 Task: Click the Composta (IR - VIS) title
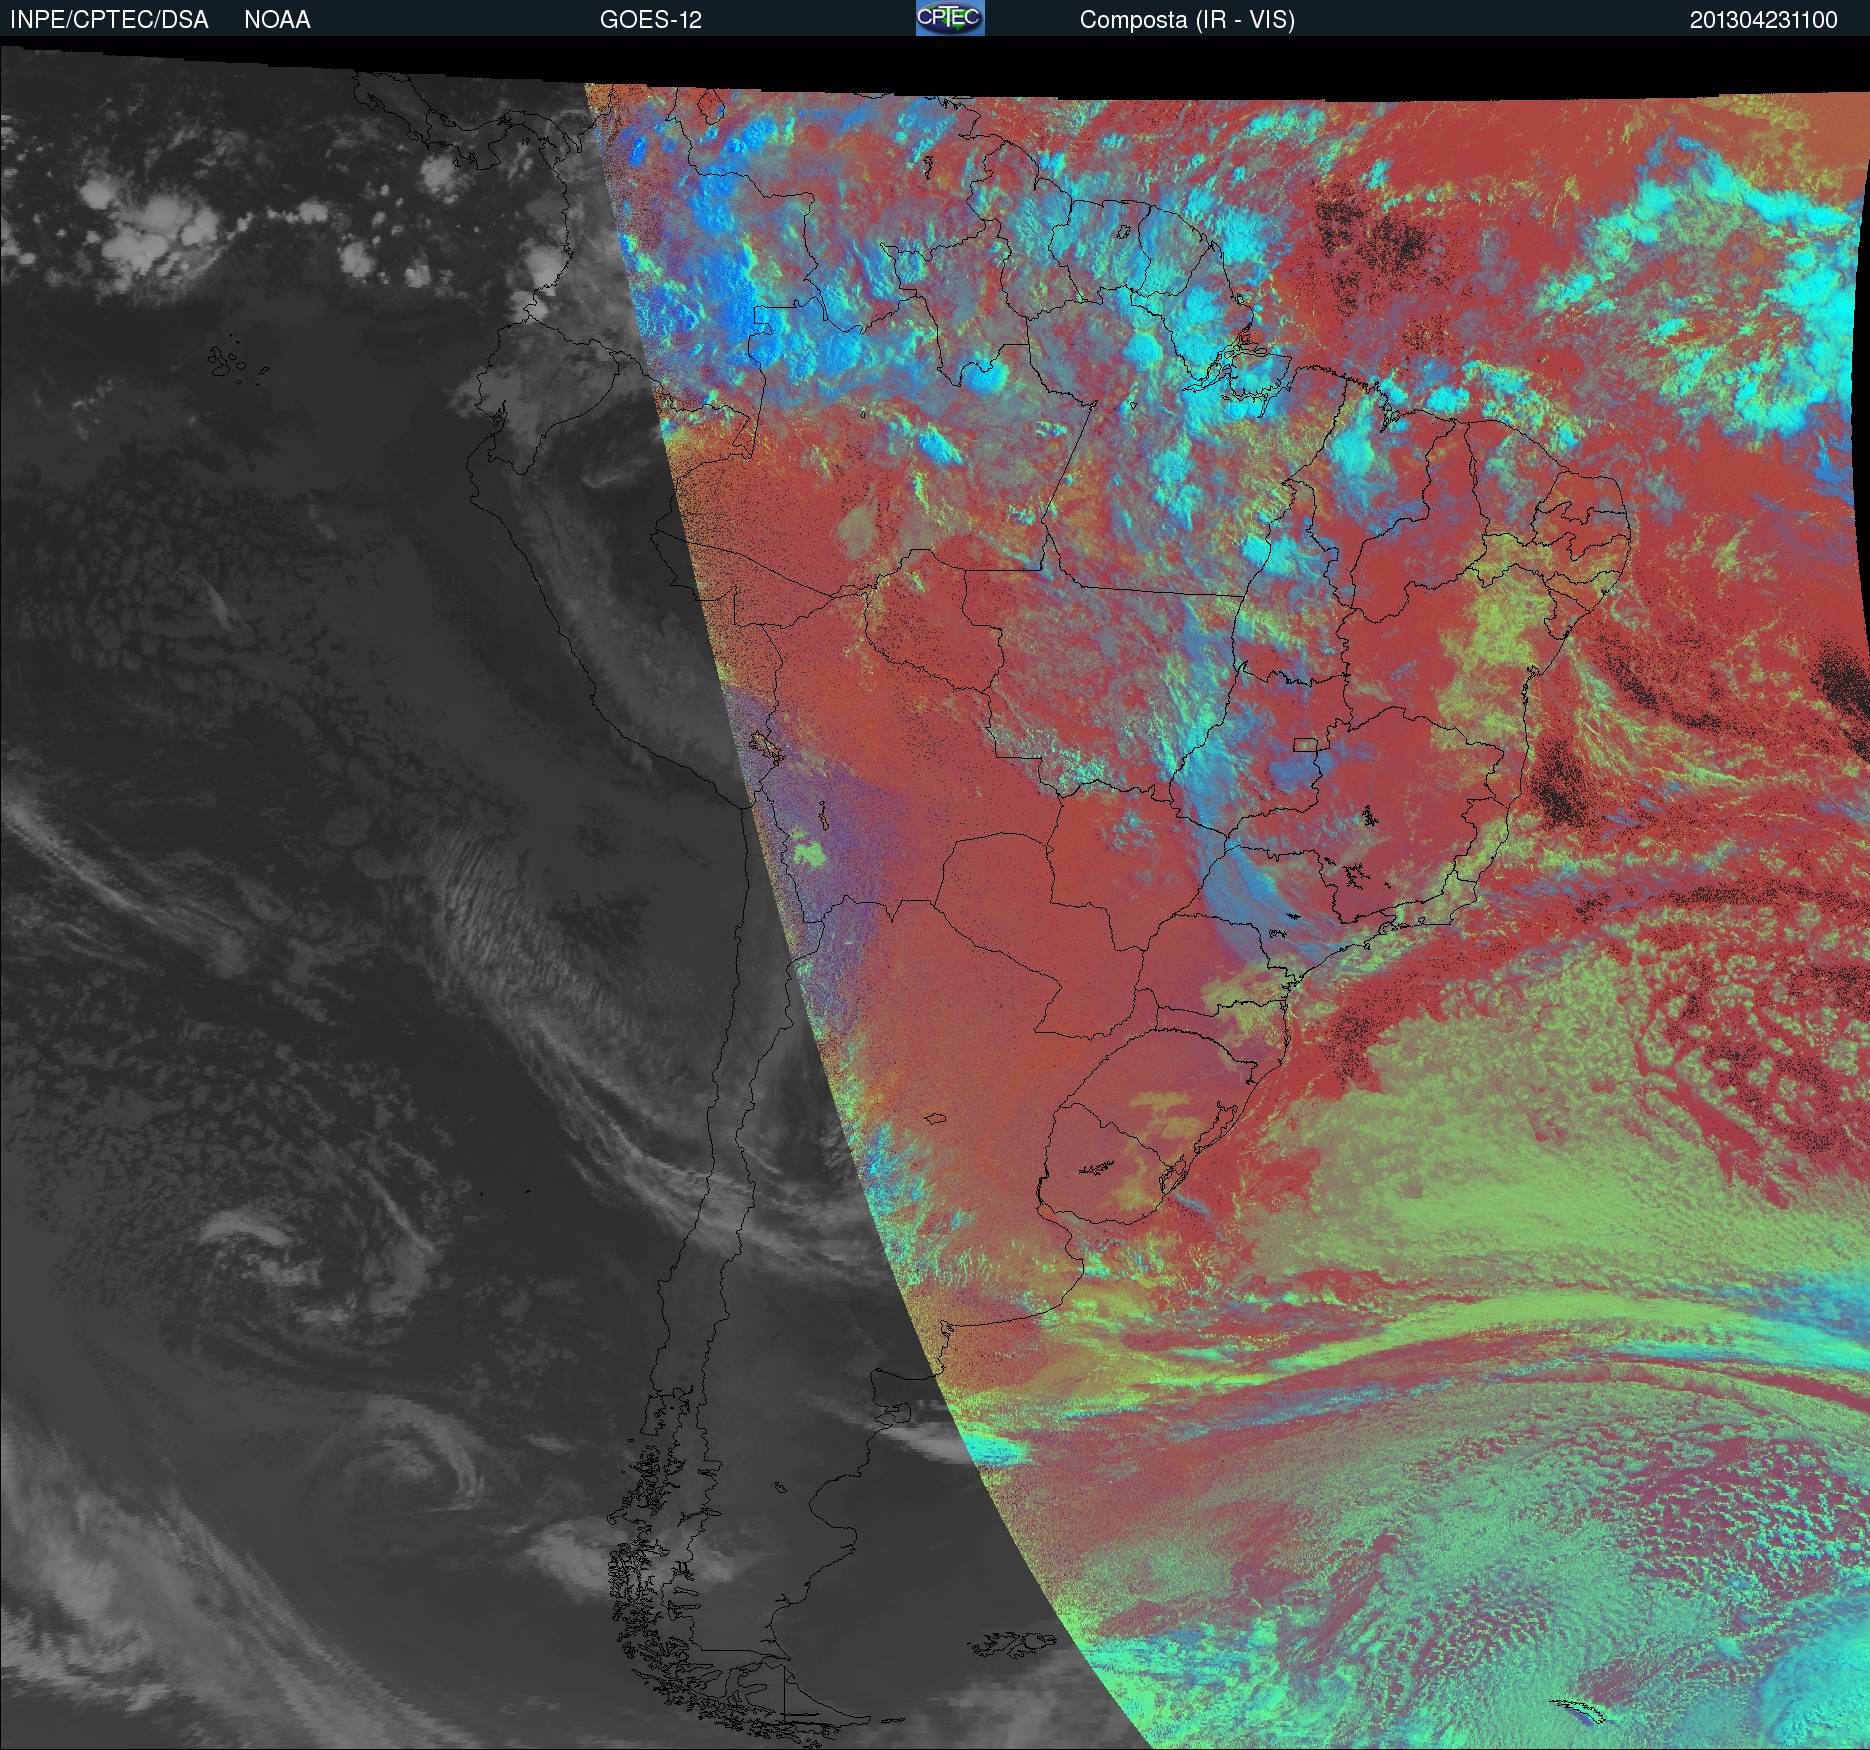[1187, 20]
